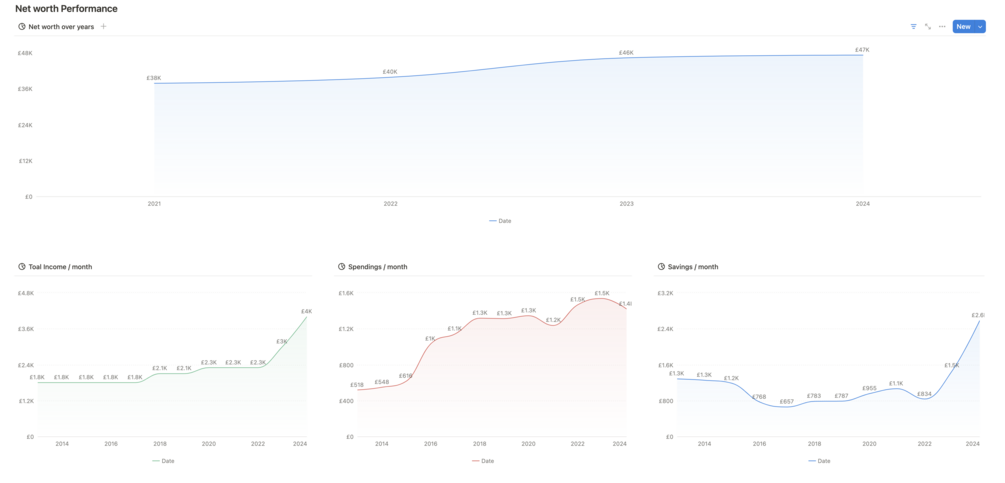Add a new view with the plus icon

104,27
